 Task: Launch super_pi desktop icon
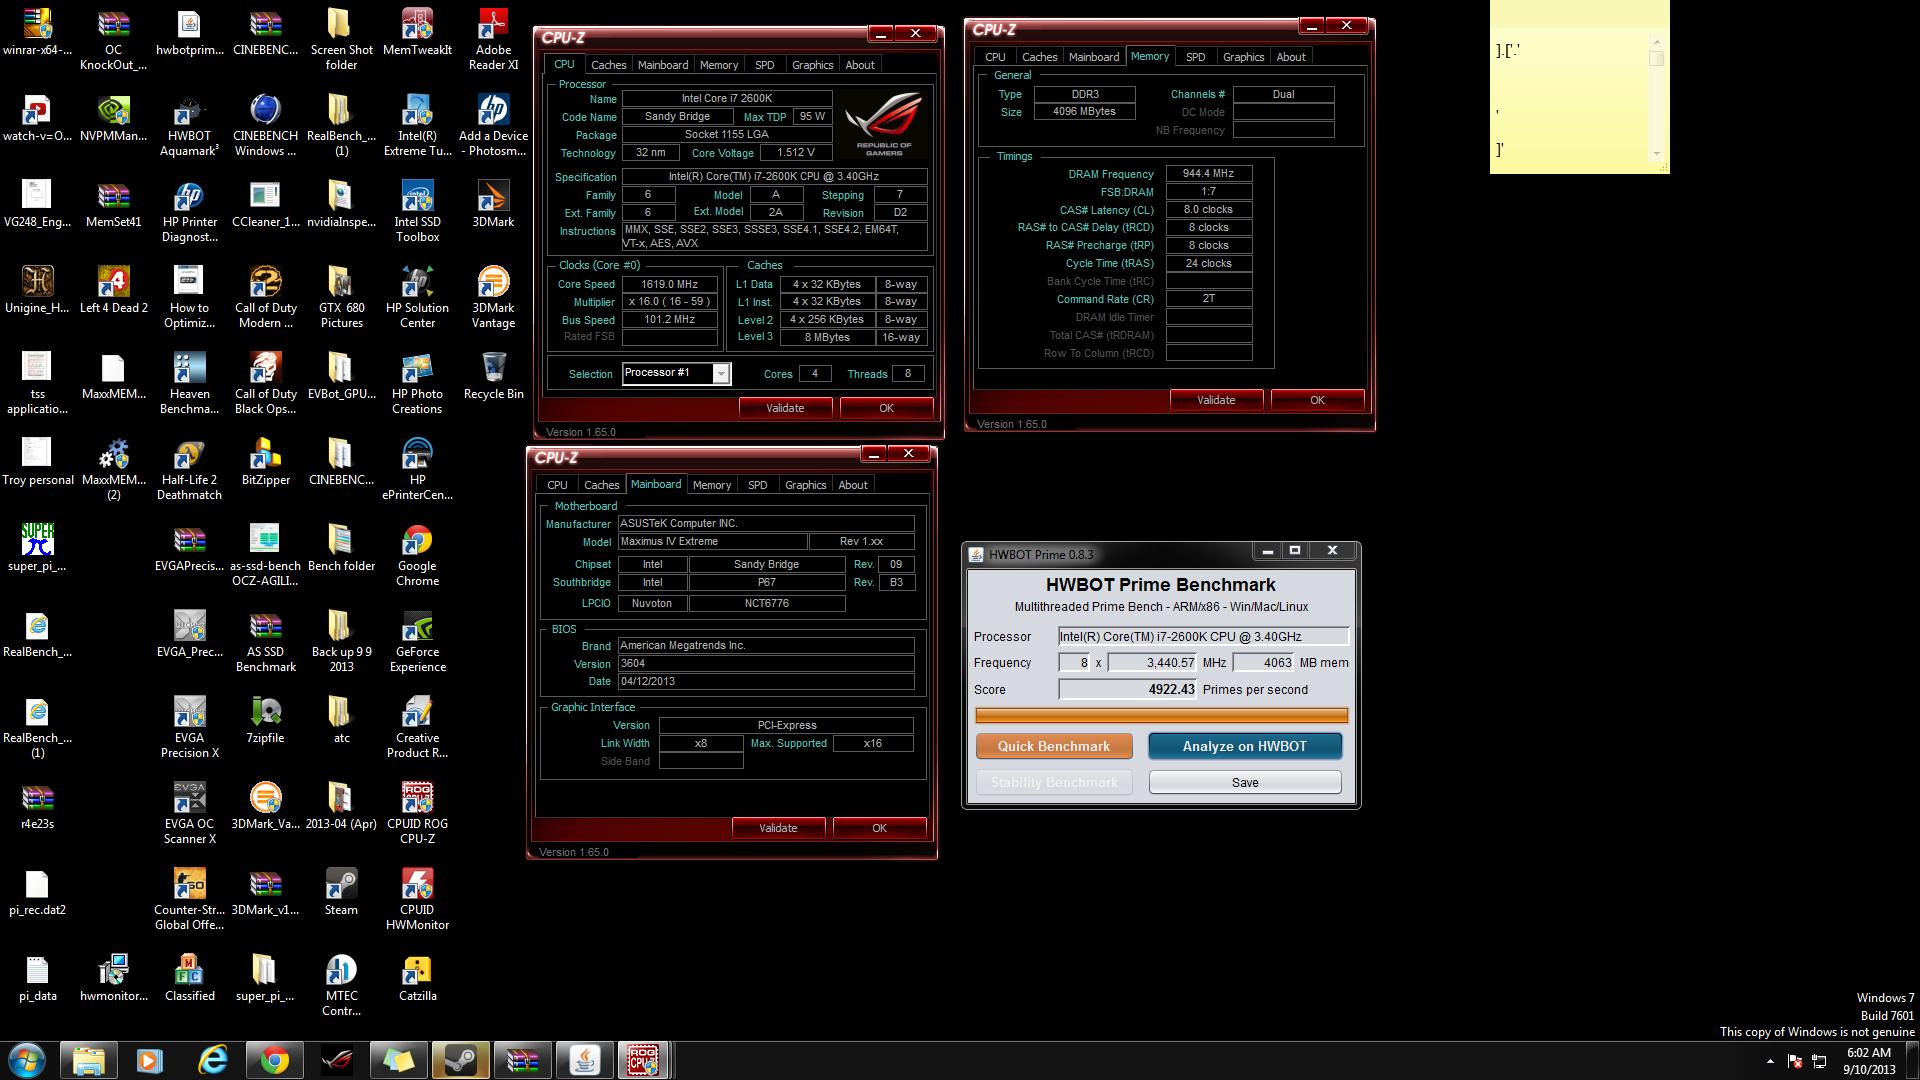click(37, 548)
